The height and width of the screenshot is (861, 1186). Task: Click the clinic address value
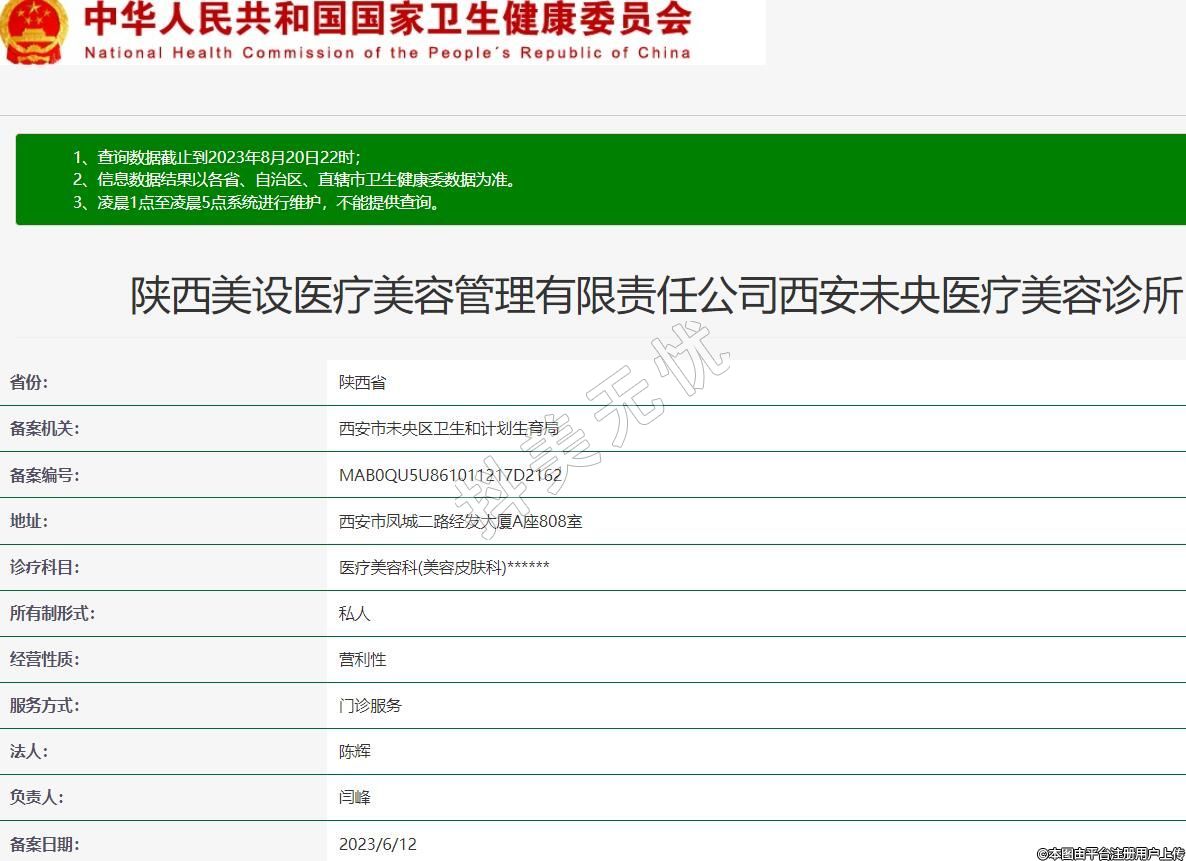[460, 521]
